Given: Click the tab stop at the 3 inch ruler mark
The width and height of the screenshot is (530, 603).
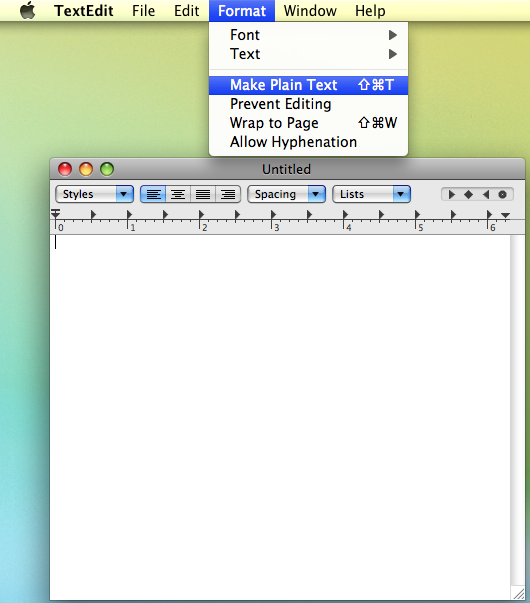Looking at the screenshot, I should [273, 214].
